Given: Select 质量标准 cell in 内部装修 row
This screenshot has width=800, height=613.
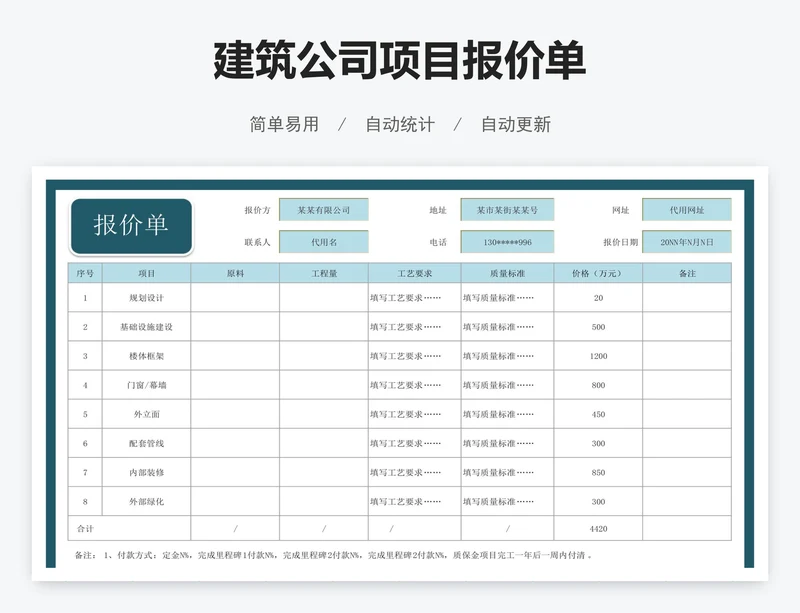Looking at the screenshot, I should [x=508, y=472].
